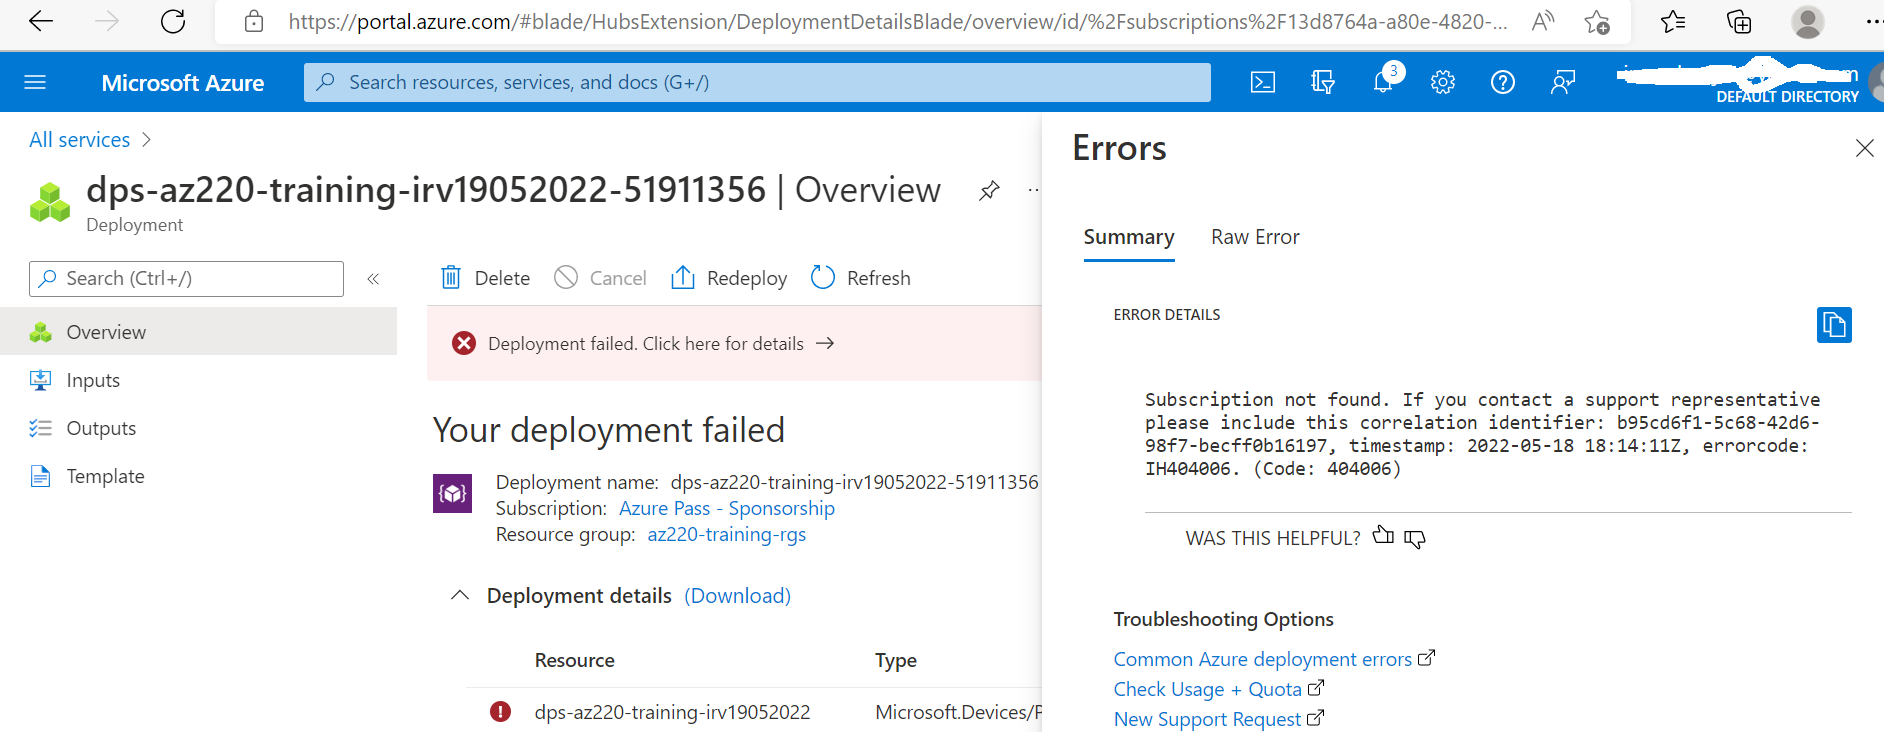Screen dimensions: 1884x732
Task: Collapse the left navigation menu chevron
Action: 373,279
